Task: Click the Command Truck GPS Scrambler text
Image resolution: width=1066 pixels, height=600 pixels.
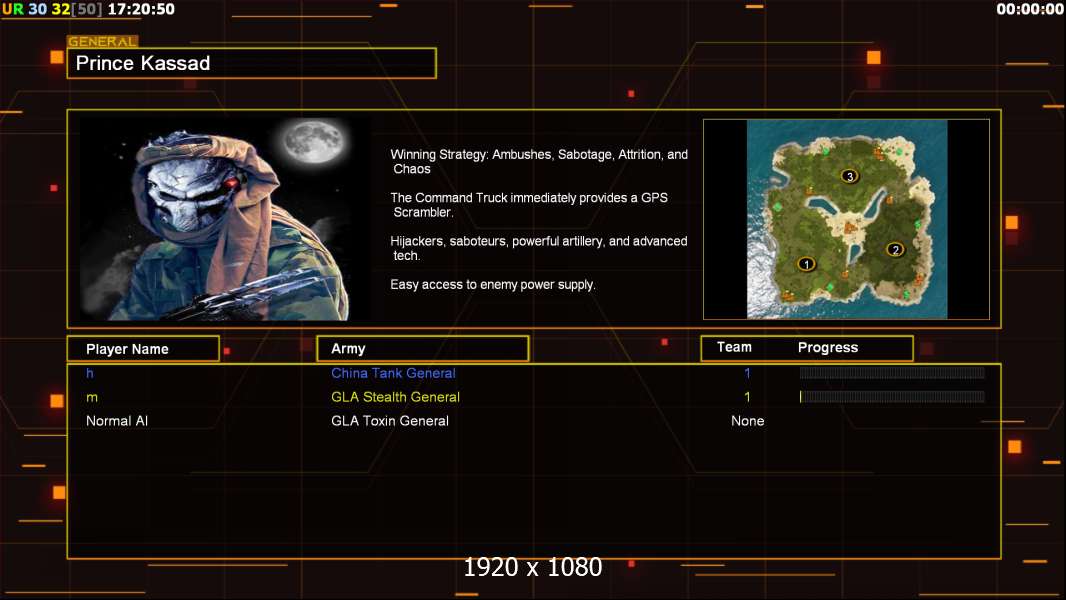Action: pyautogui.click(x=529, y=205)
